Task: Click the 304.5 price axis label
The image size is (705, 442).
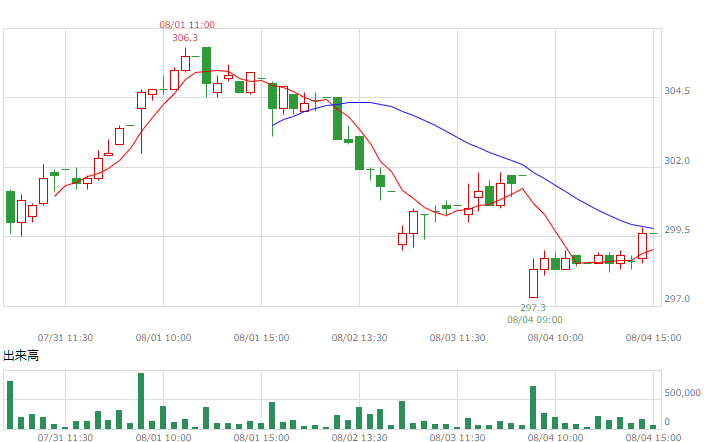Action: coord(677,91)
